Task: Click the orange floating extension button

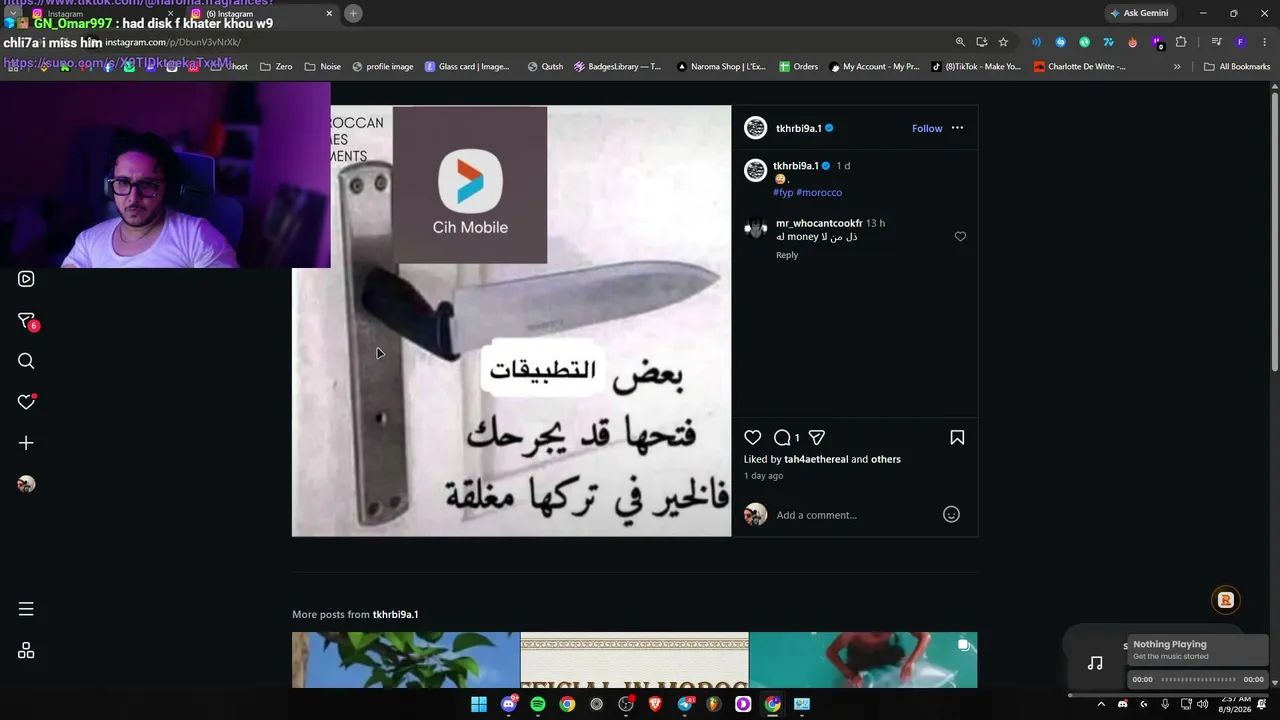Action: coord(1225,600)
